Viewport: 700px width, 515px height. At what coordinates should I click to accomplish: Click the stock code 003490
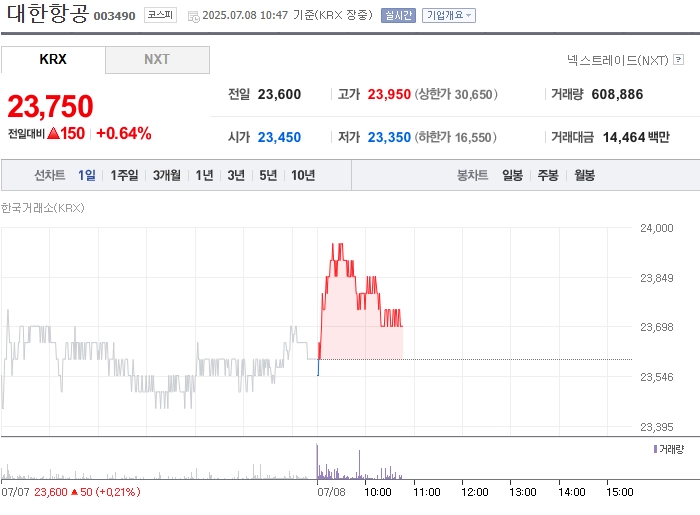click(114, 16)
